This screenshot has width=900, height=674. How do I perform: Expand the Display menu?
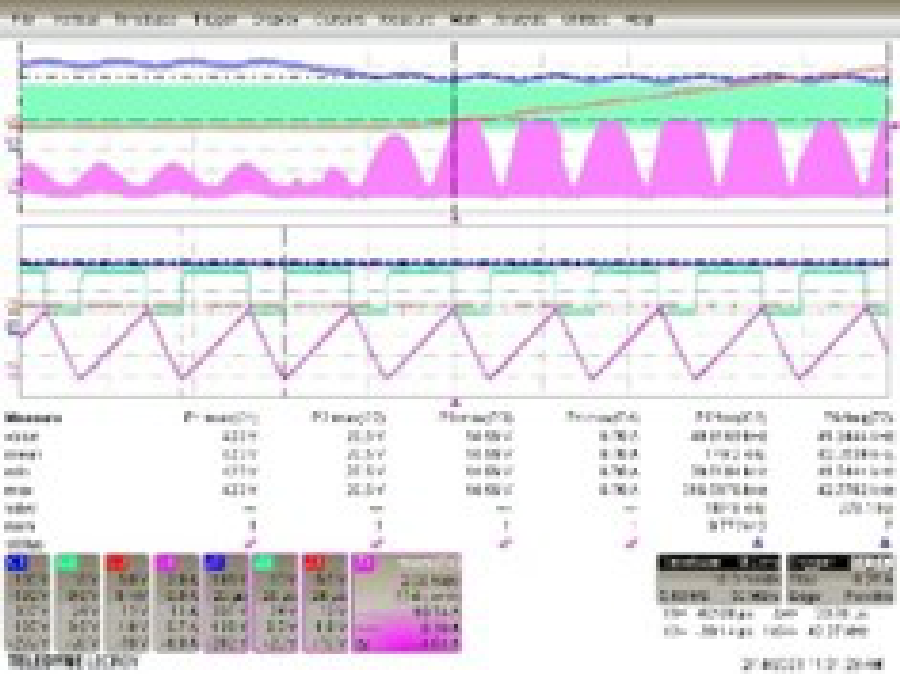click(x=274, y=19)
